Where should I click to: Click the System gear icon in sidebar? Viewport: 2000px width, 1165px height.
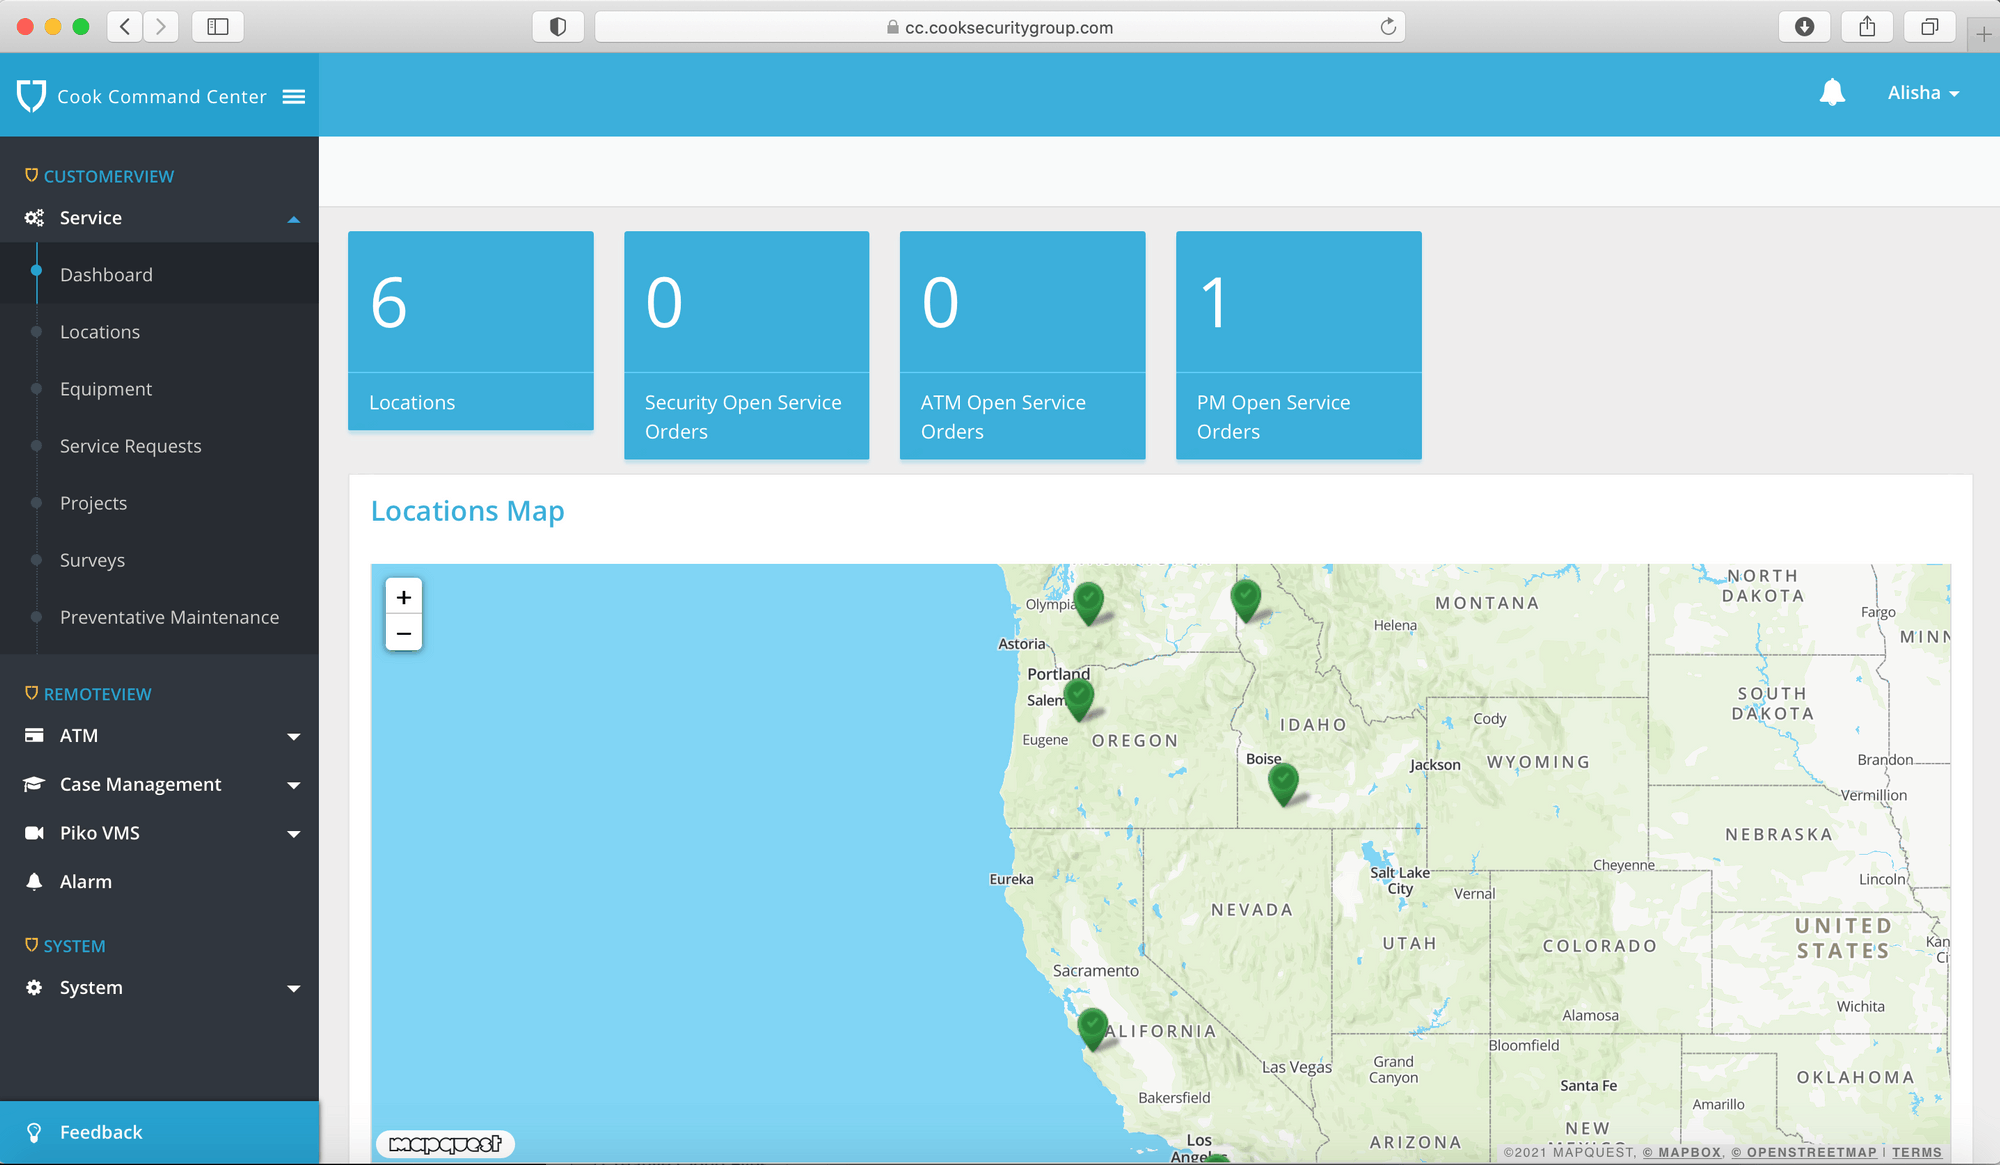(33, 987)
